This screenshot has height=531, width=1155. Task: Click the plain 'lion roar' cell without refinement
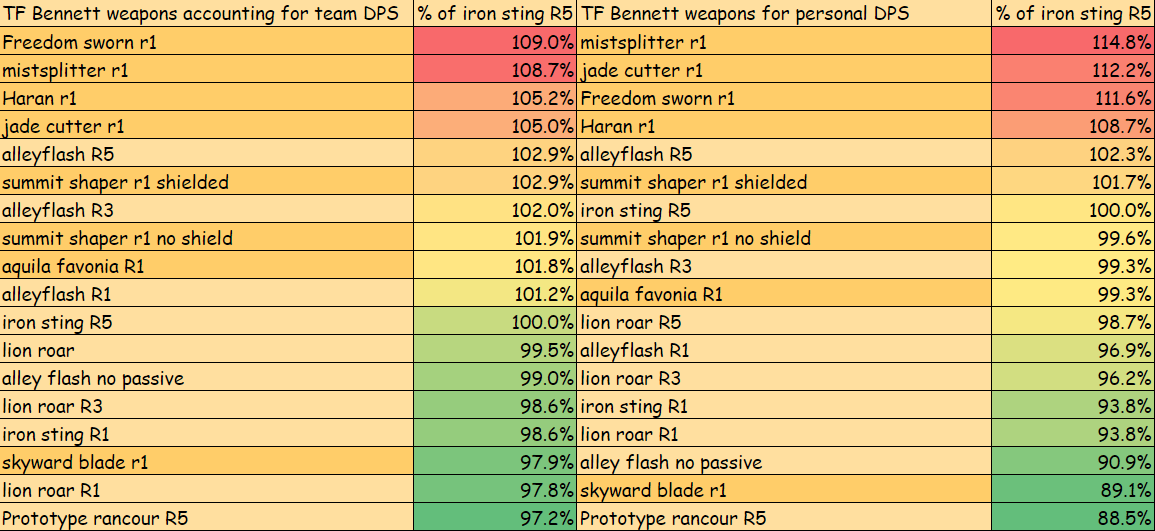tap(206, 350)
